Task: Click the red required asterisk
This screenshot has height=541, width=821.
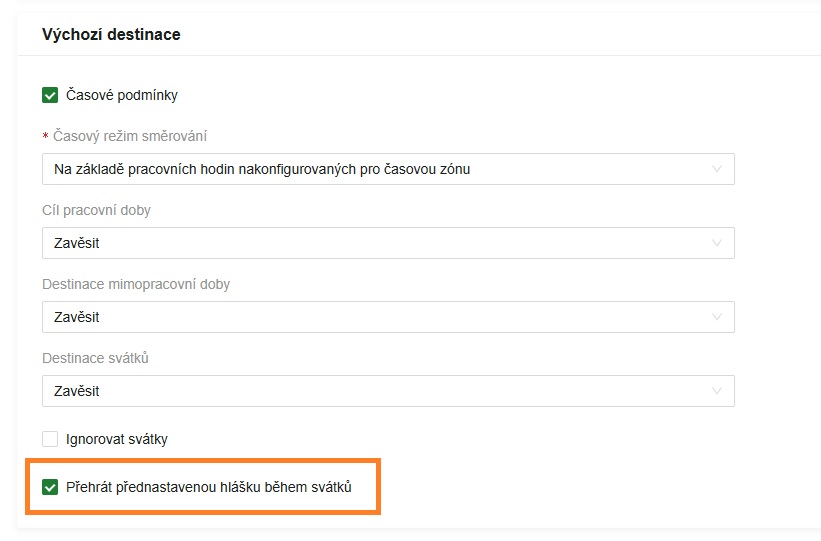Action: pyautogui.click(x=45, y=137)
